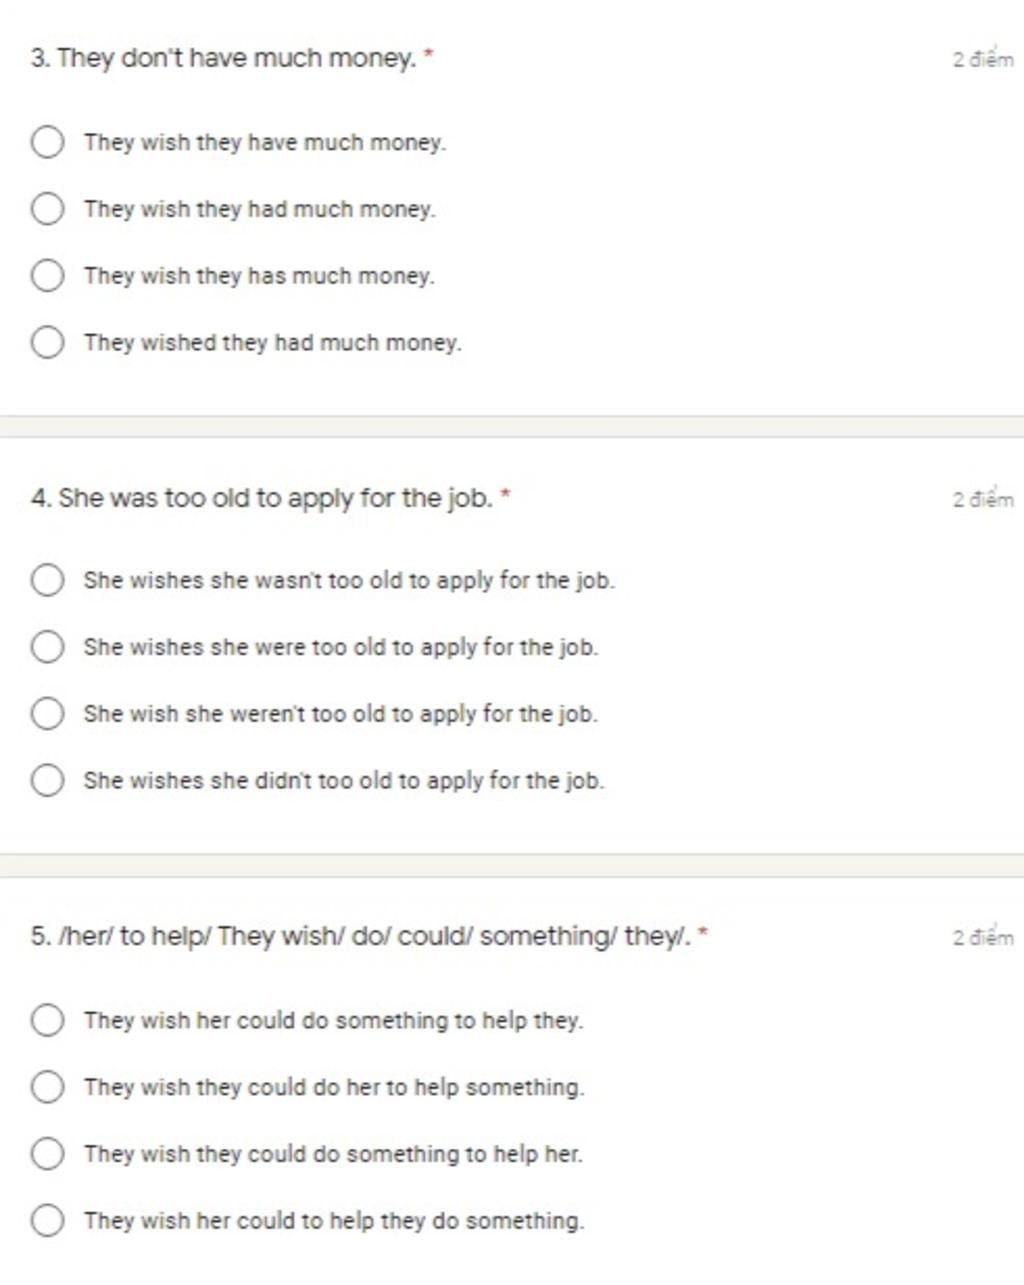
Task: Click question 5 scrambled words prompt
Action: [x=369, y=937]
